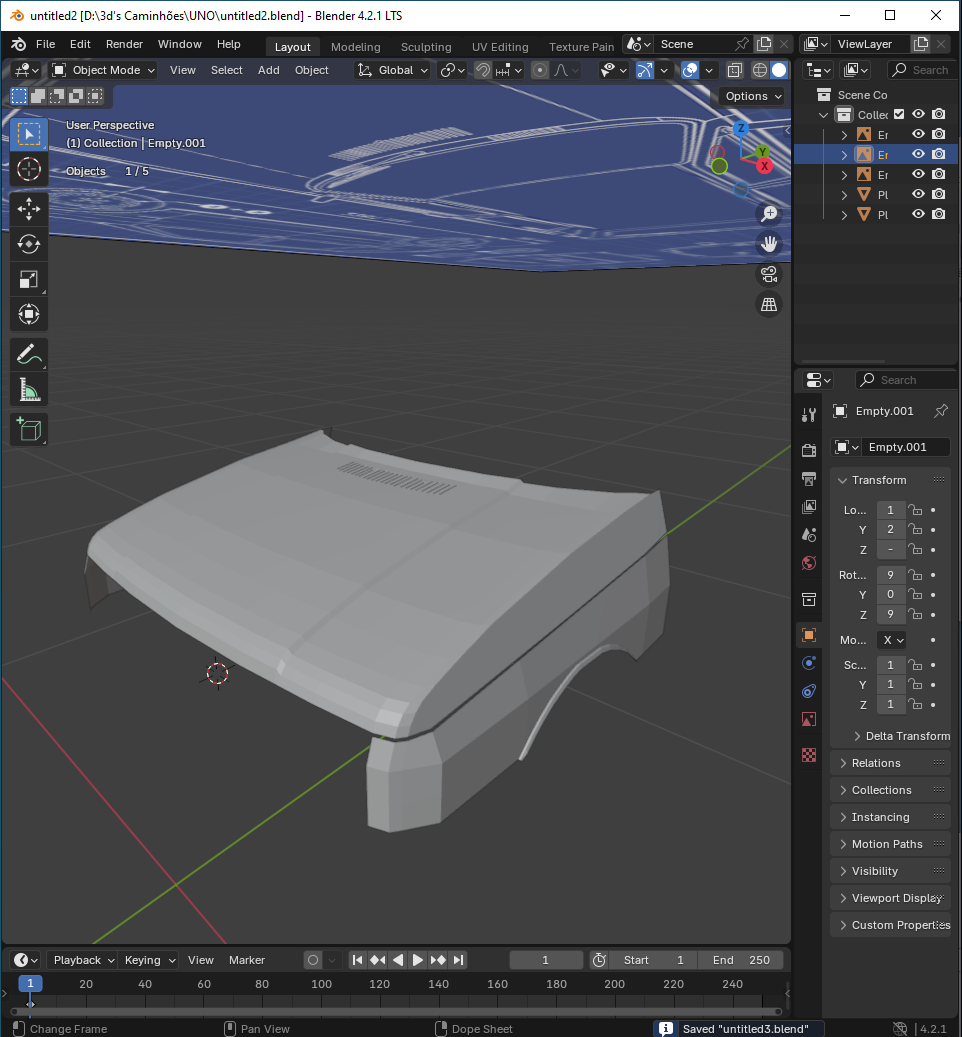Select the Add Cube tool
Image resolution: width=962 pixels, height=1037 pixels.
click(x=28, y=430)
